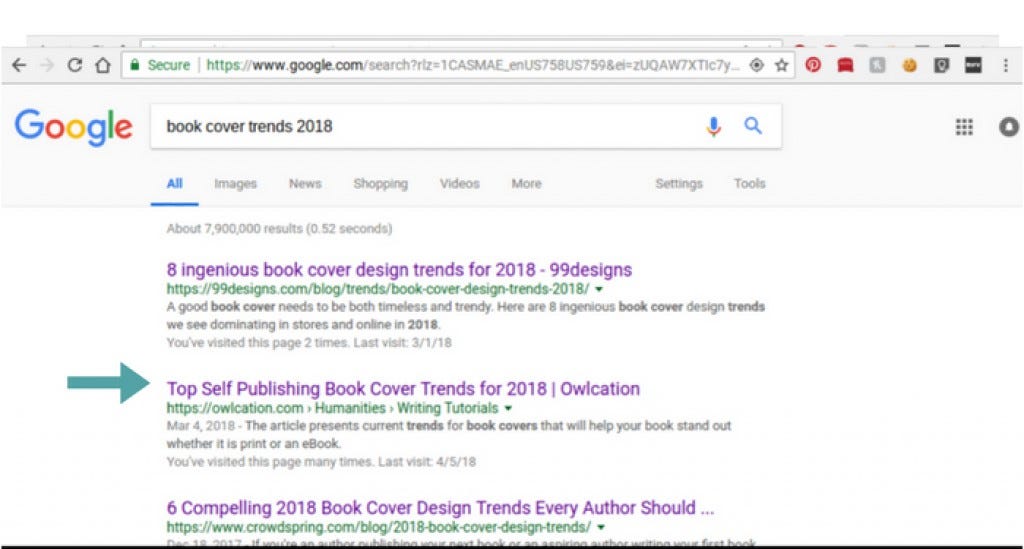Click the browser forward arrow
Image resolution: width=1024 pixels, height=549 pixels.
(x=46, y=65)
